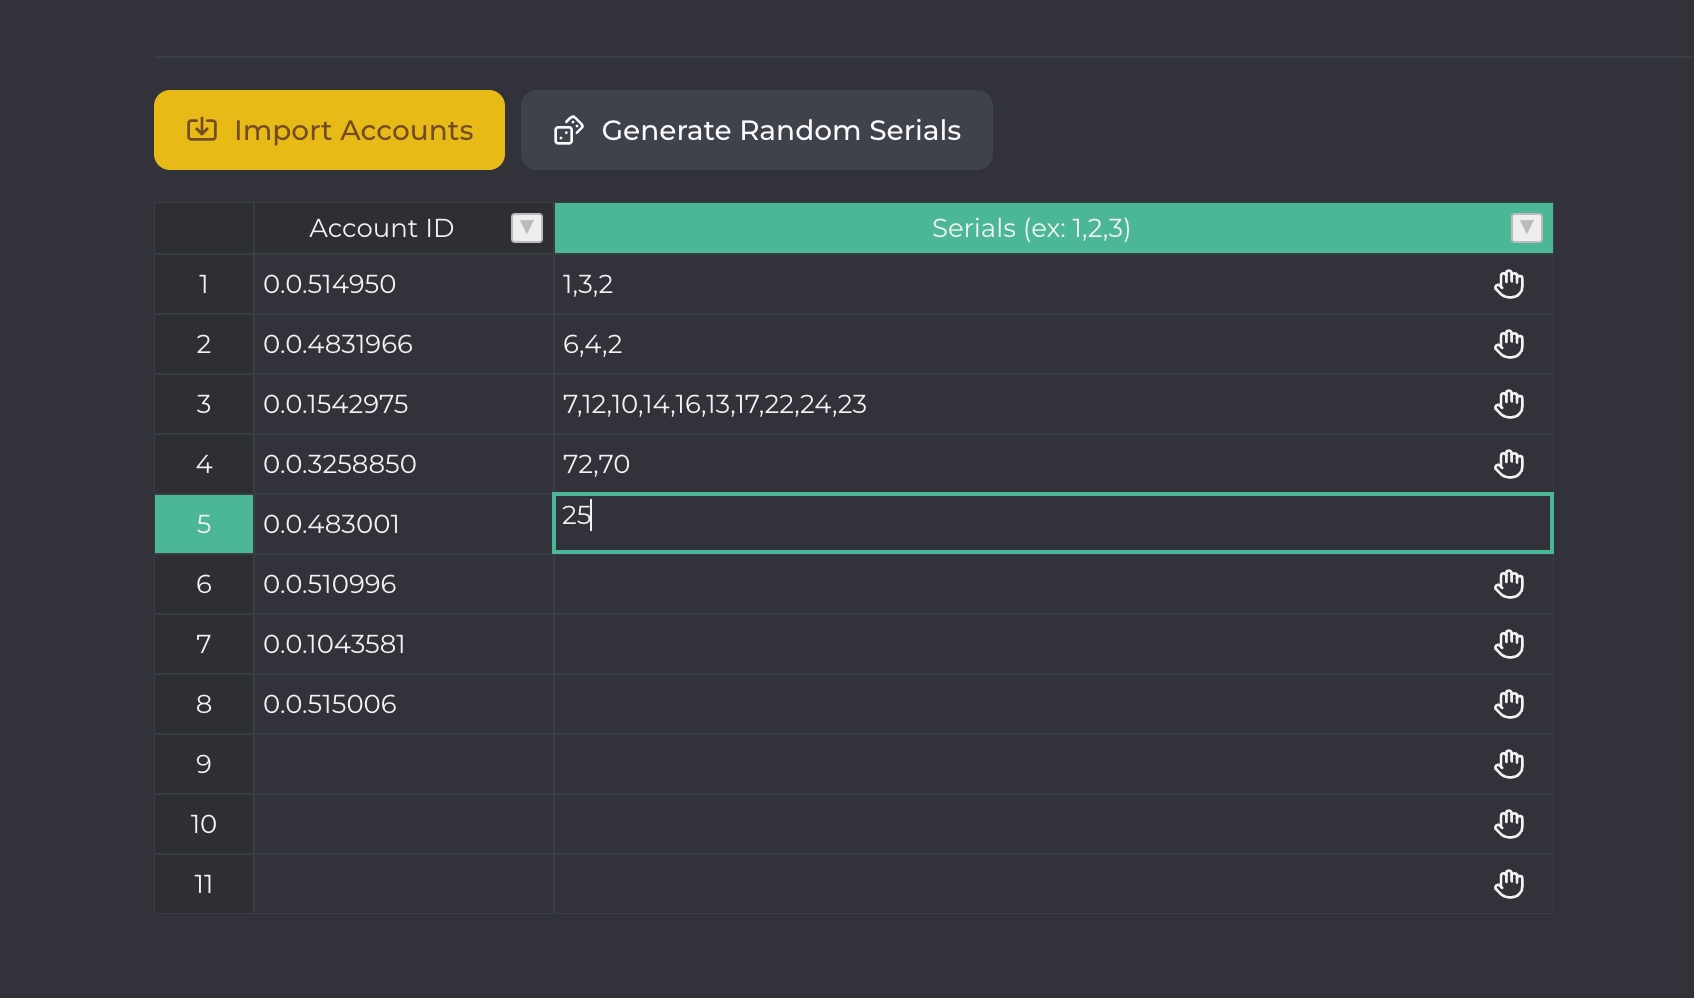Click the hand icon in row 7
The width and height of the screenshot is (1694, 998).
(1508, 644)
